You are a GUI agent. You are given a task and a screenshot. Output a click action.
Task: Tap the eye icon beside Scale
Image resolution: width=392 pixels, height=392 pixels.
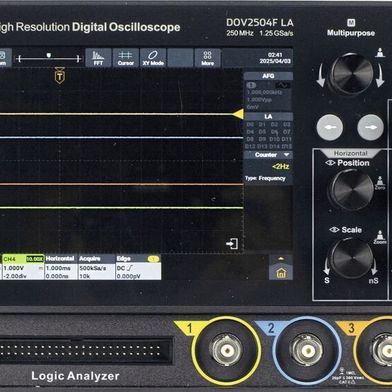(x=334, y=230)
